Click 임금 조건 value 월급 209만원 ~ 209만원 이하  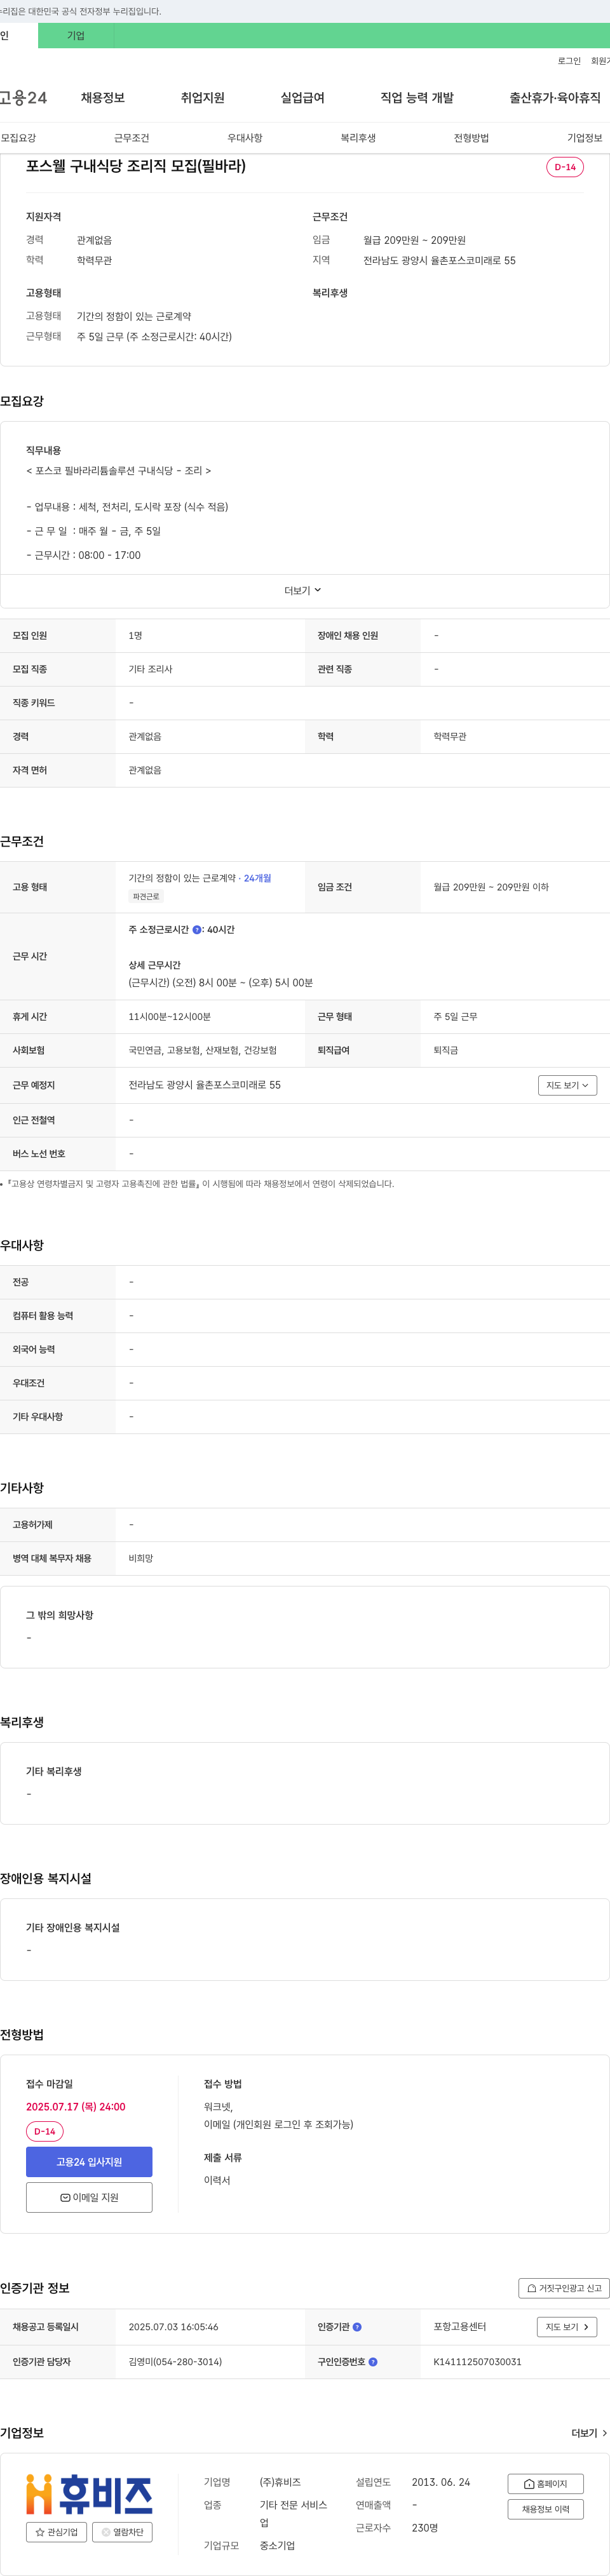491,887
